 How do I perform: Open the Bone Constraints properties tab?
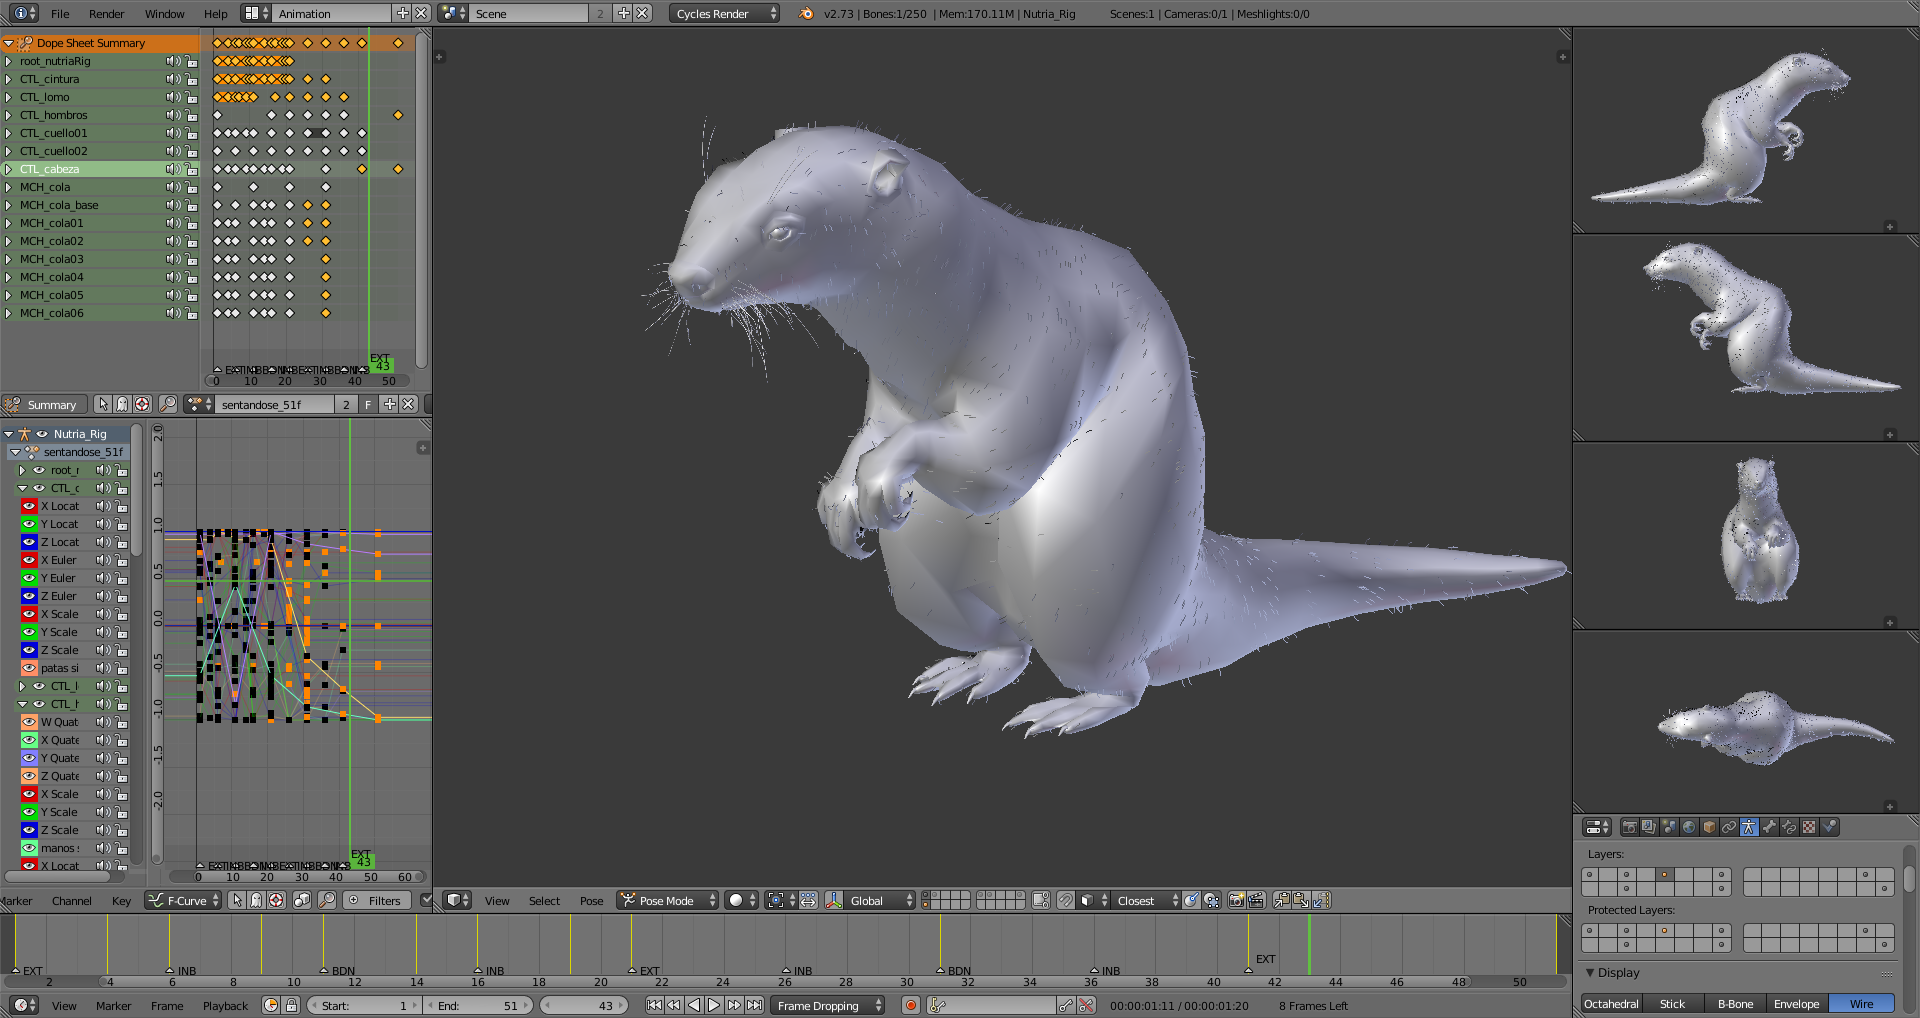[1789, 827]
